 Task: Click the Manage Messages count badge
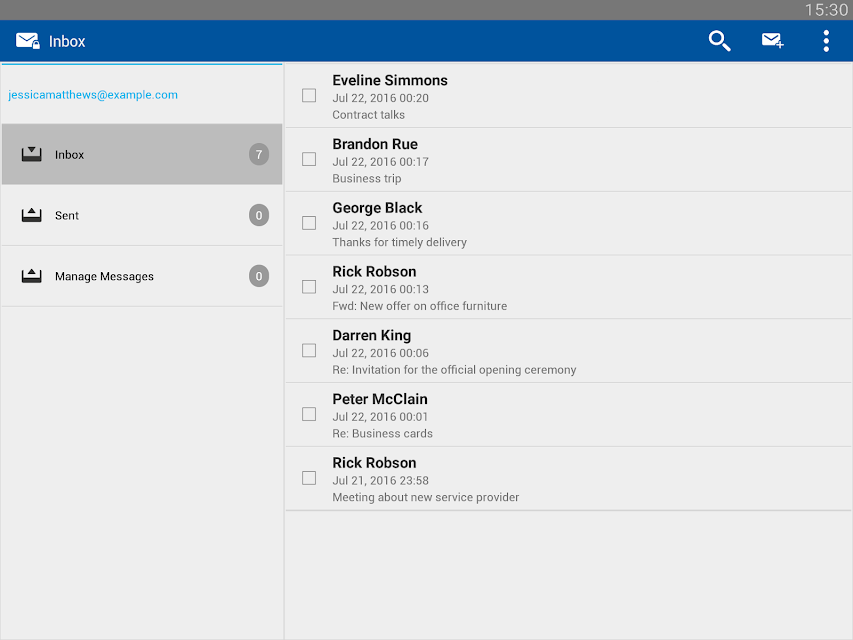click(259, 276)
